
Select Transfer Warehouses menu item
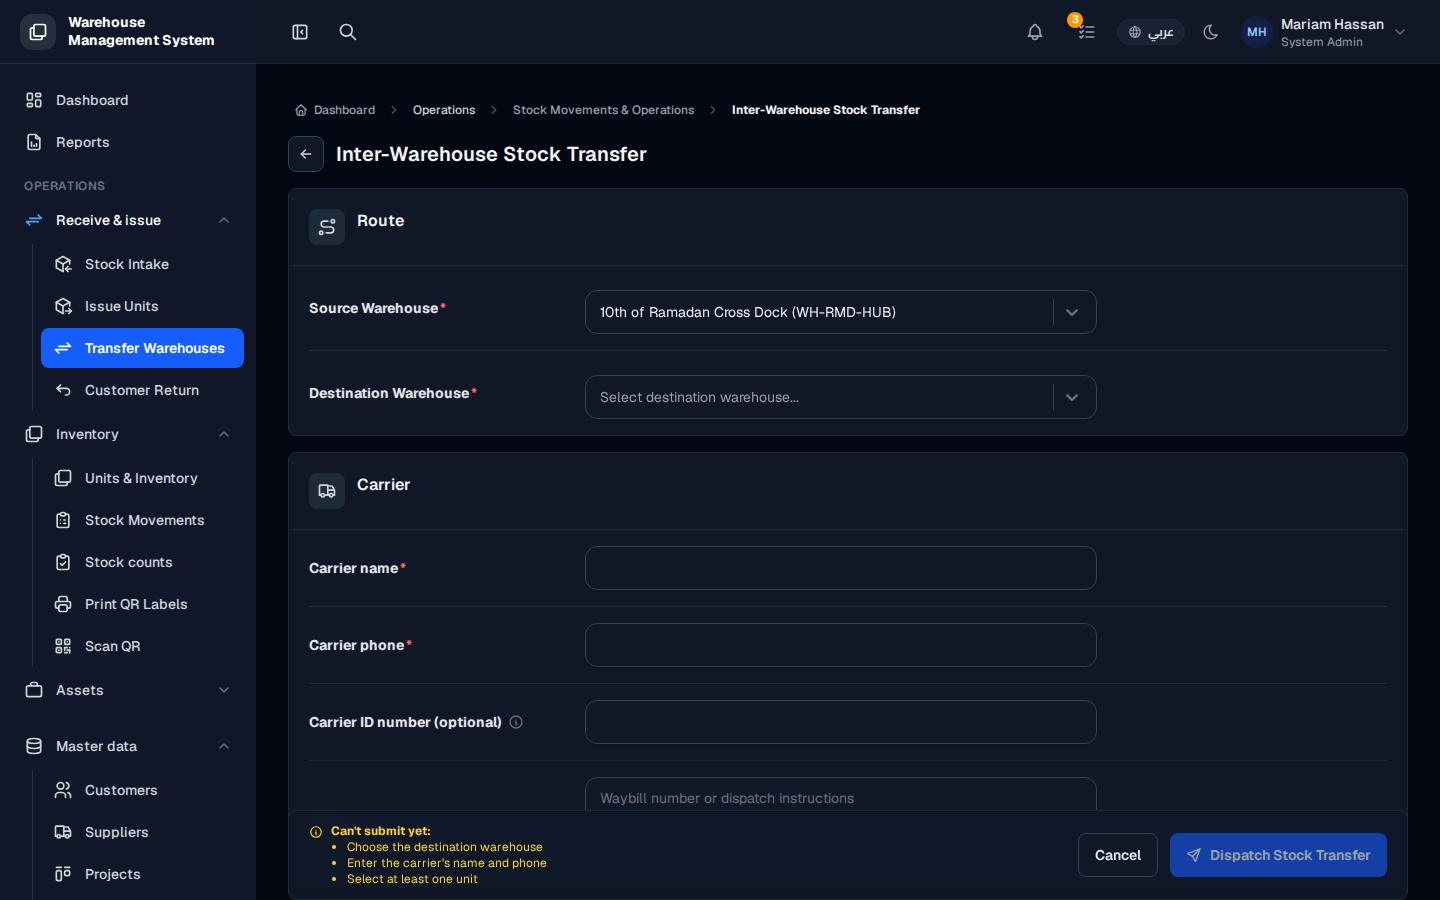pyautogui.click(x=142, y=348)
